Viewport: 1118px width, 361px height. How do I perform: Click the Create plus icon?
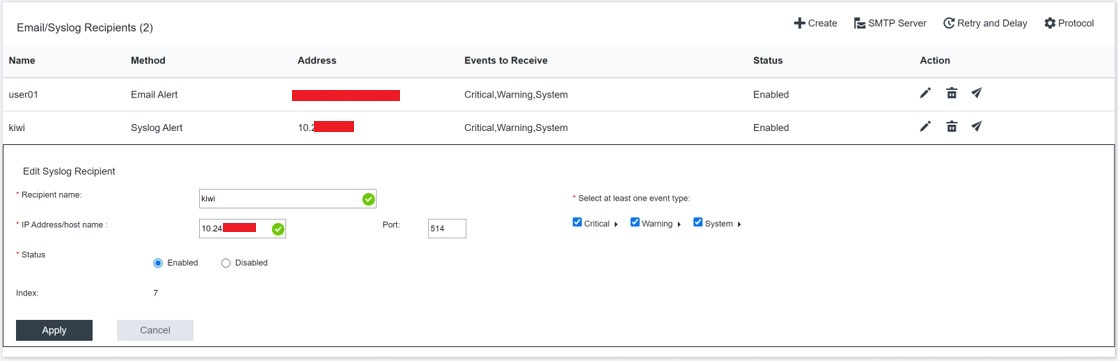799,24
